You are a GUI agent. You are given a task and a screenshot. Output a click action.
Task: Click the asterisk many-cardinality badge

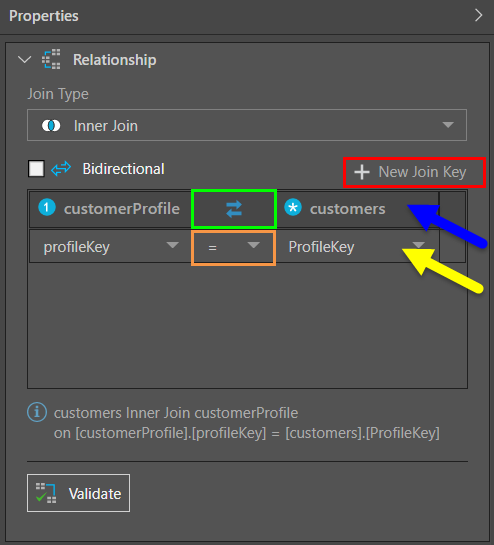pyautogui.click(x=293, y=208)
